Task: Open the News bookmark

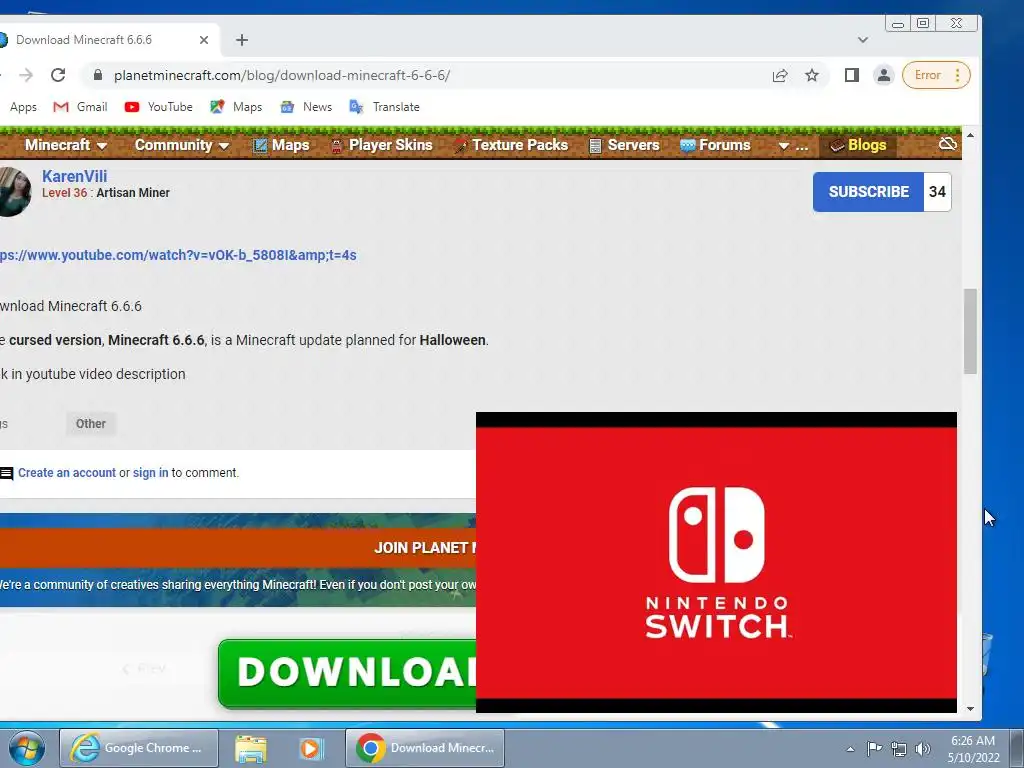Action: point(306,107)
